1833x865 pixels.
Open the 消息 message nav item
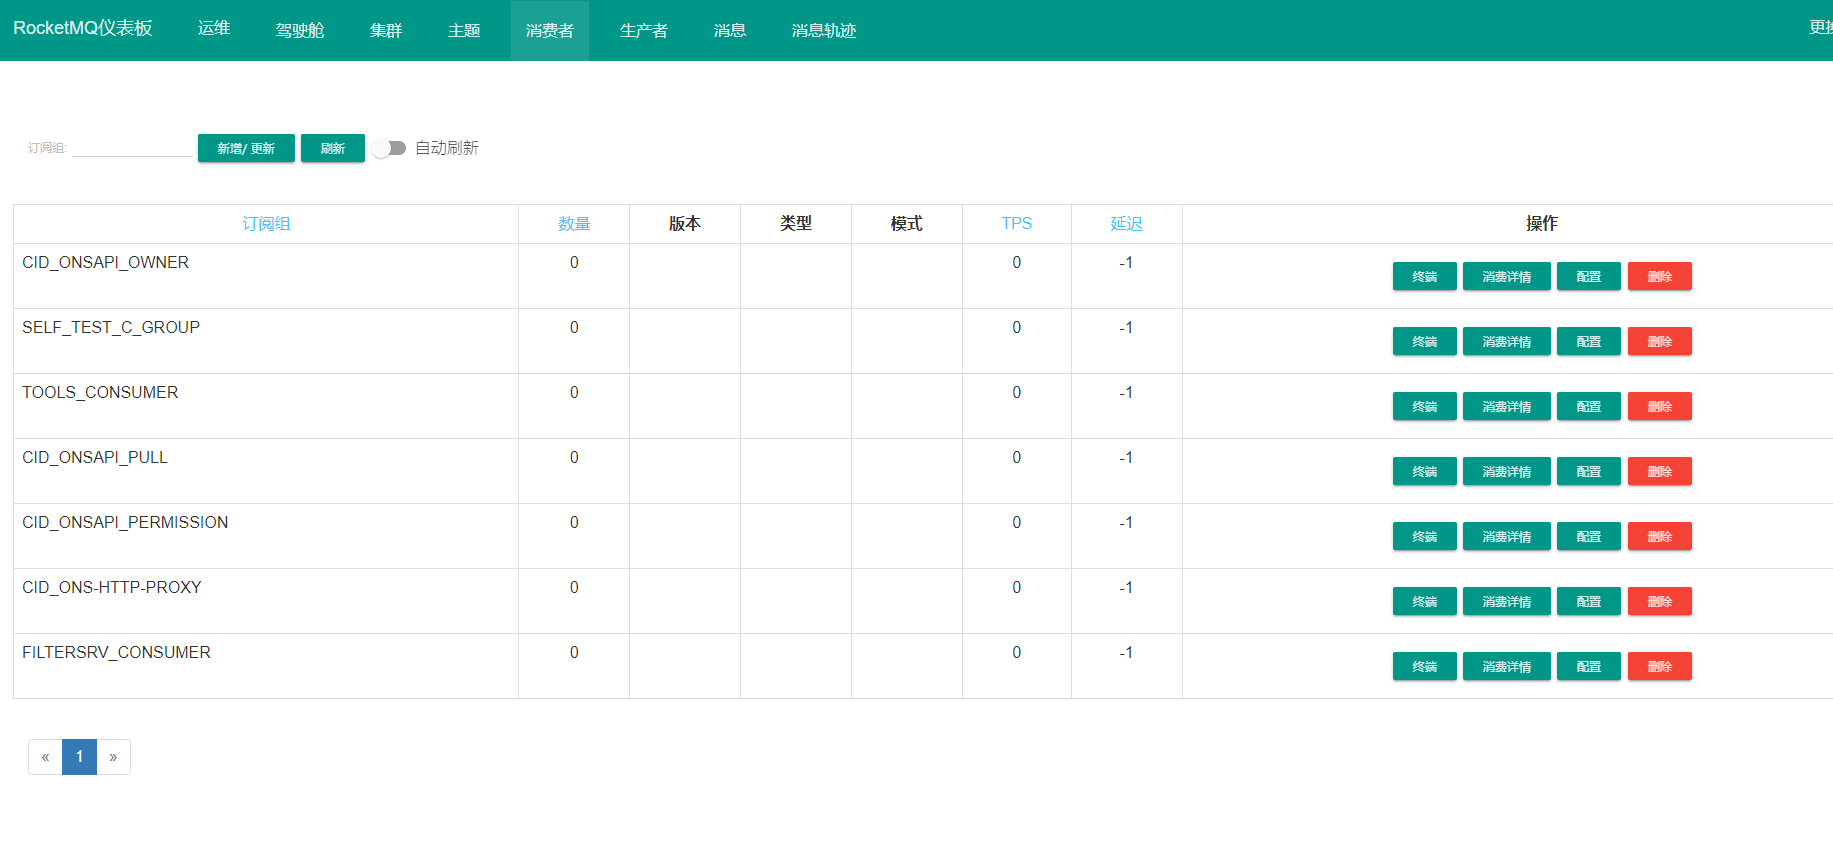tap(730, 31)
